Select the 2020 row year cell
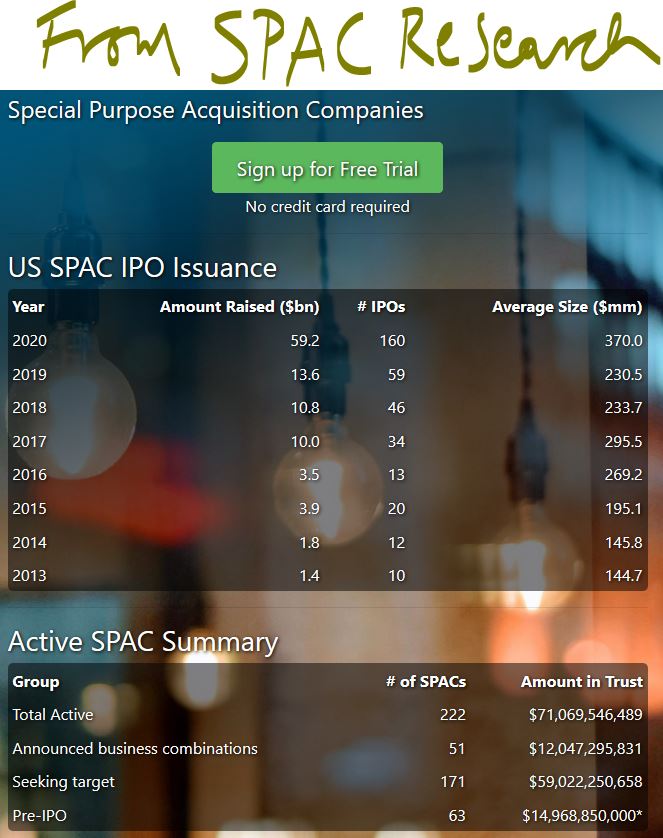Image resolution: width=663 pixels, height=838 pixels. click(29, 340)
